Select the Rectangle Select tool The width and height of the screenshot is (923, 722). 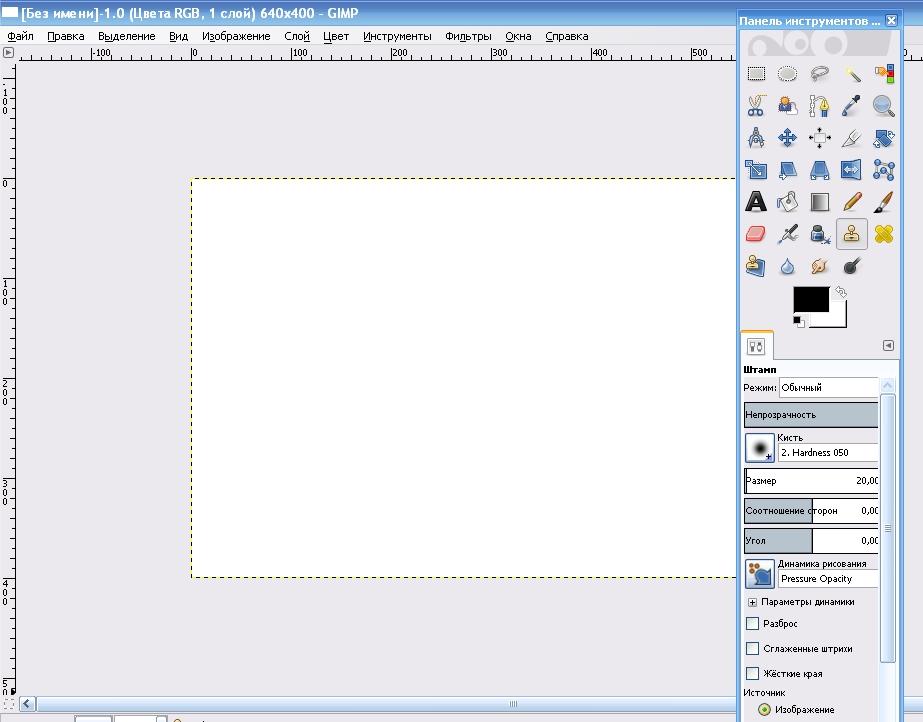757,74
